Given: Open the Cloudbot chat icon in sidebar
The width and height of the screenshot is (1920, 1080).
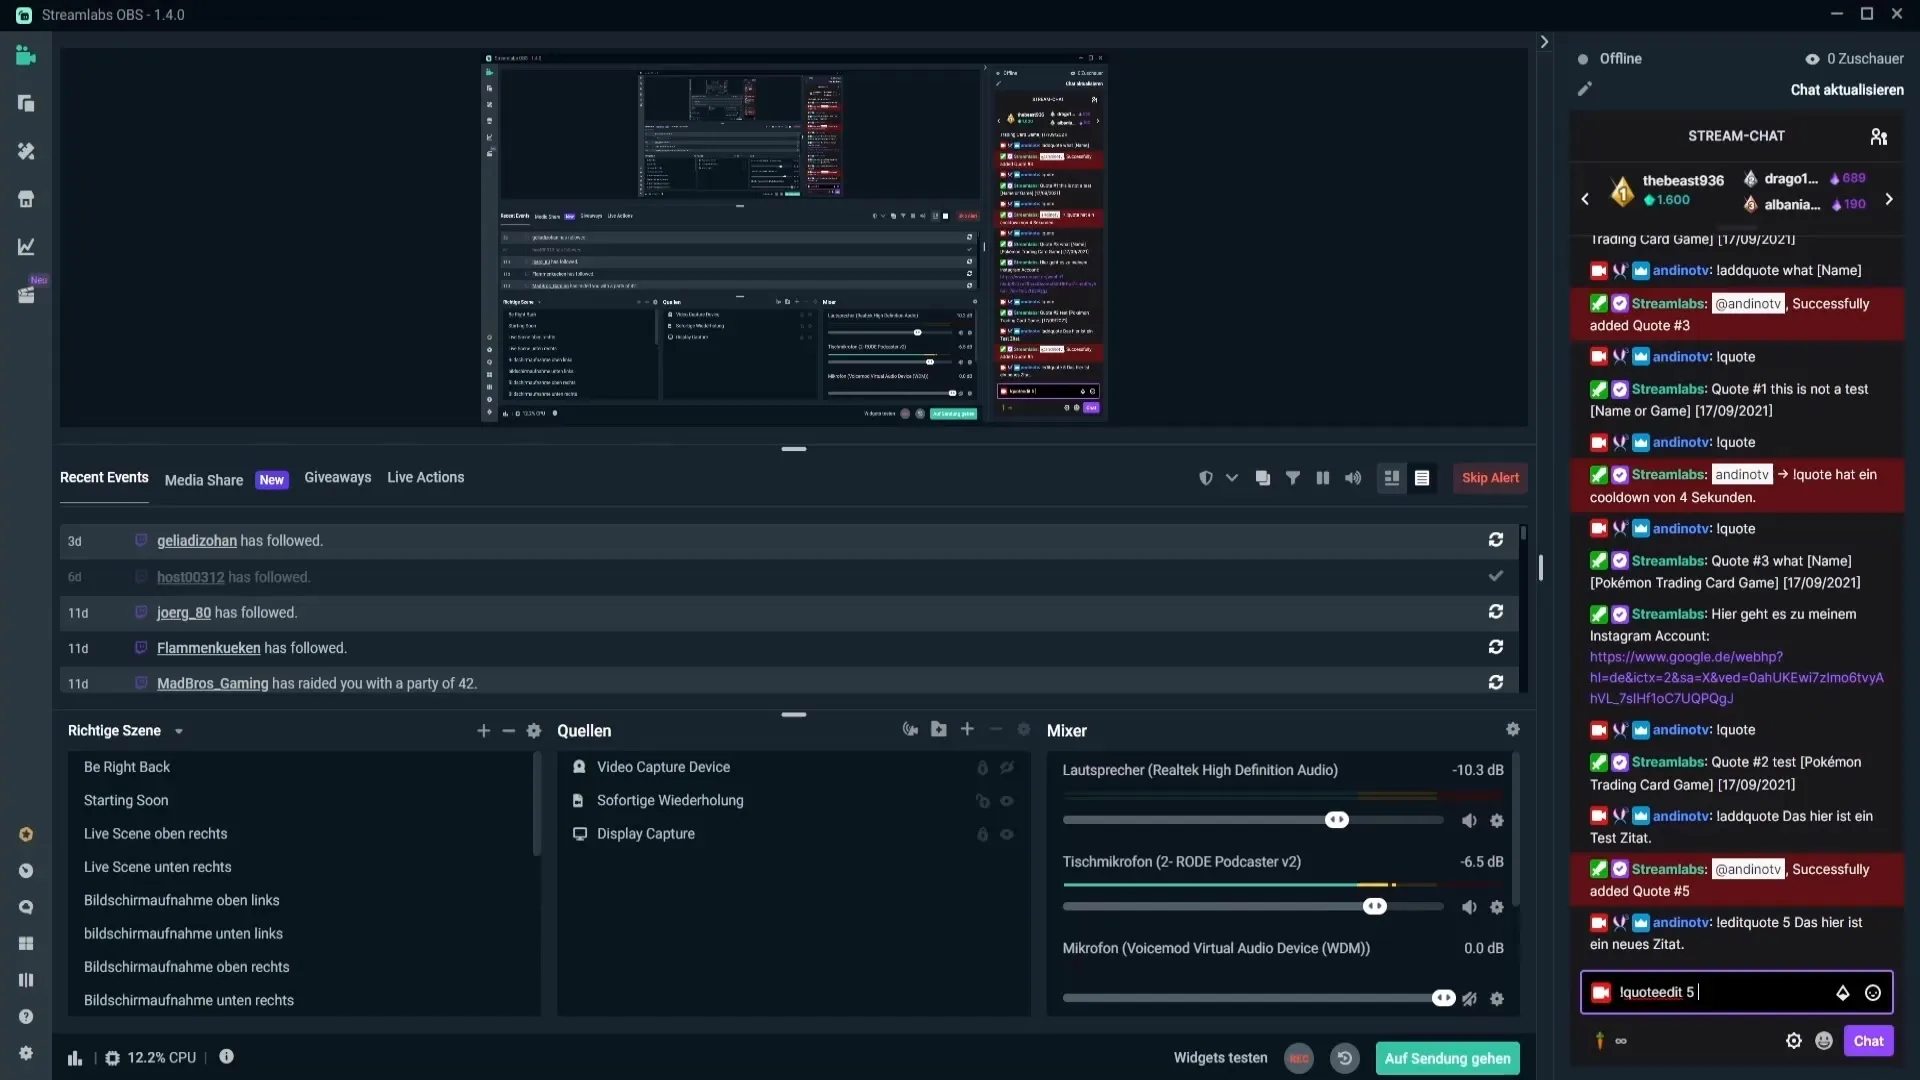Looking at the screenshot, I should click(26, 908).
